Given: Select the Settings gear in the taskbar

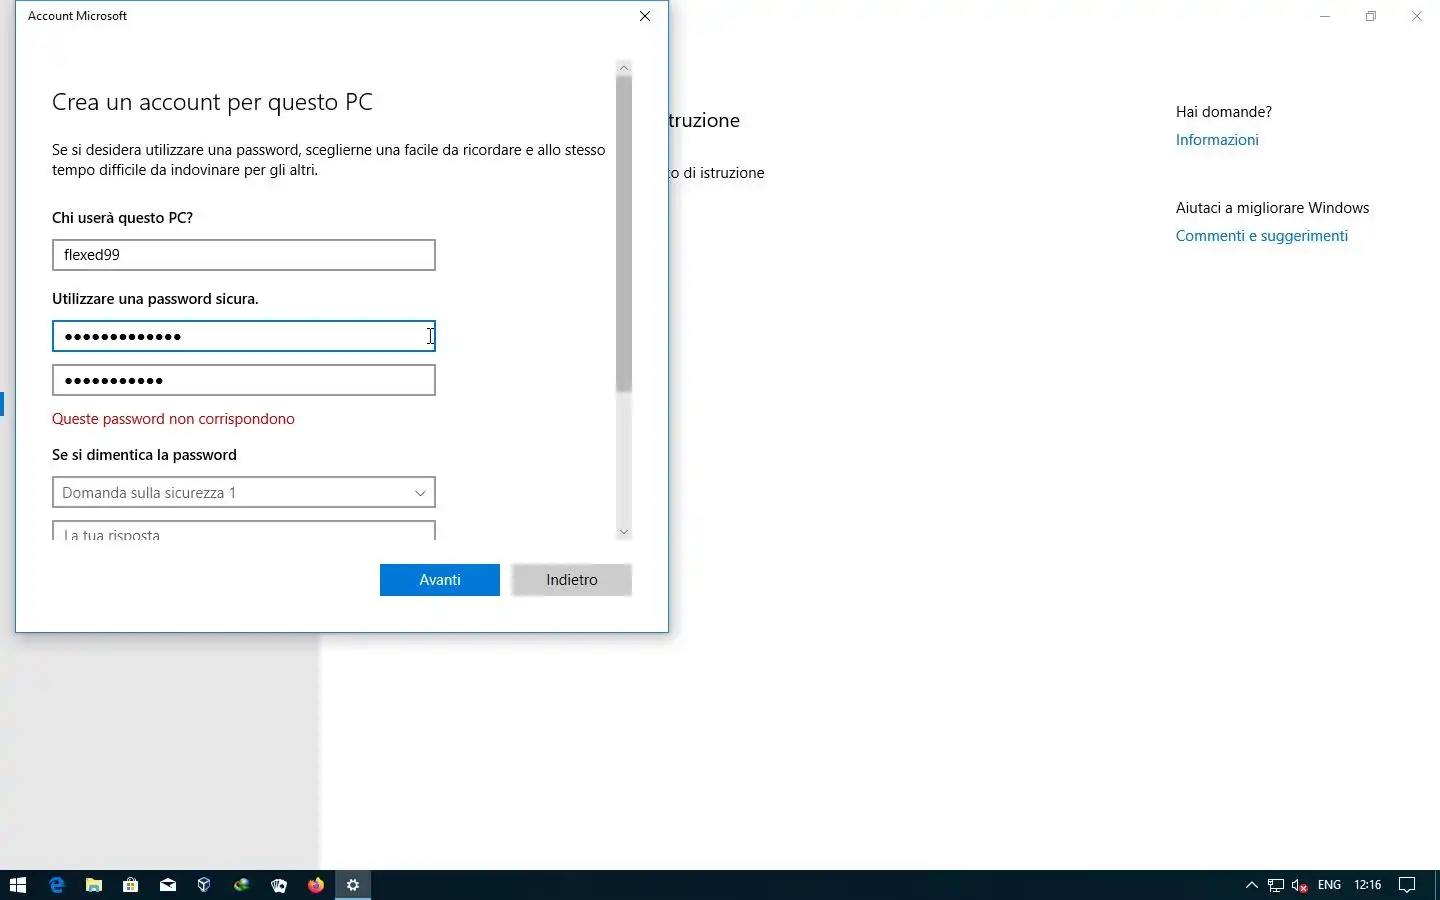Looking at the screenshot, I should [x=353, y=885].
